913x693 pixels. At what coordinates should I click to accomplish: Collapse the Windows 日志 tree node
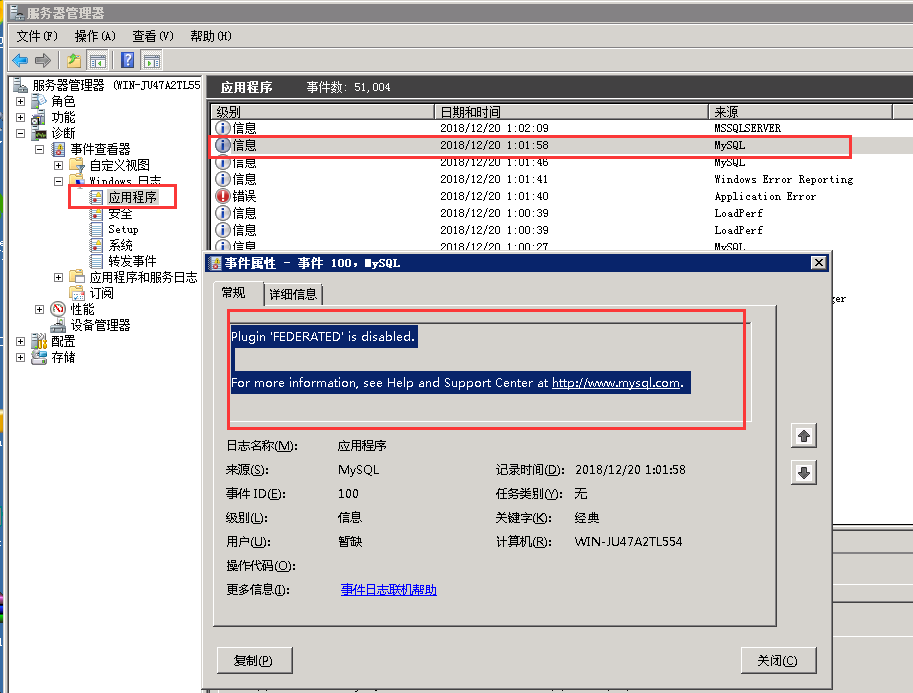(x=58, y=182)
